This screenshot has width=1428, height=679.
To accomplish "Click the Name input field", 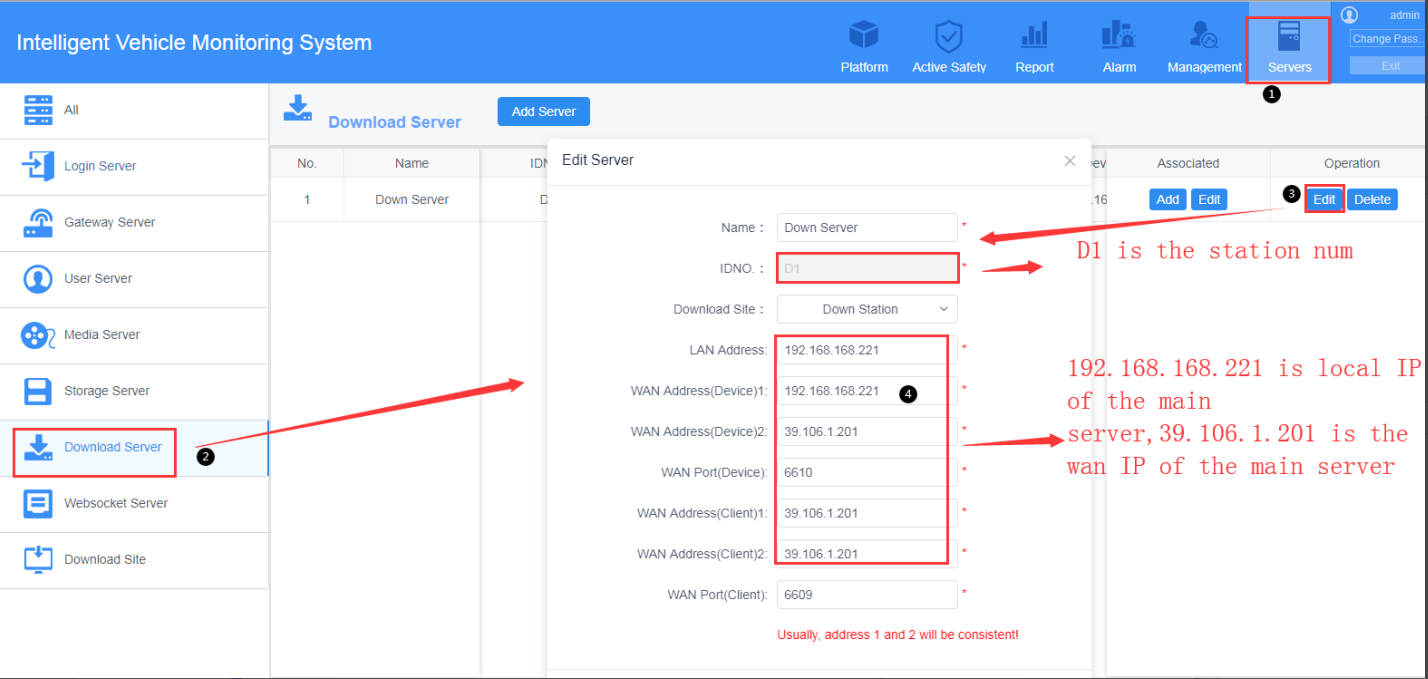I will [x=867, y=227].
